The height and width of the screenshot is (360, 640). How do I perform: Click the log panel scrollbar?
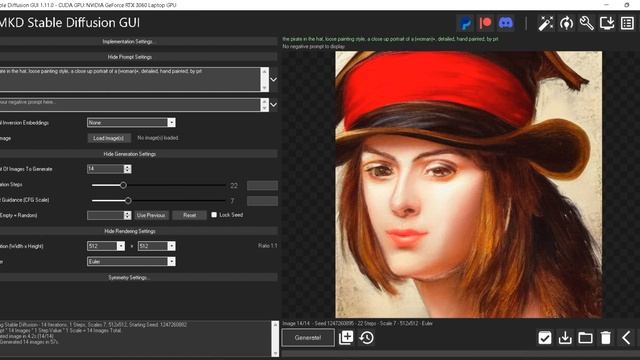click(x=276, y=339)
